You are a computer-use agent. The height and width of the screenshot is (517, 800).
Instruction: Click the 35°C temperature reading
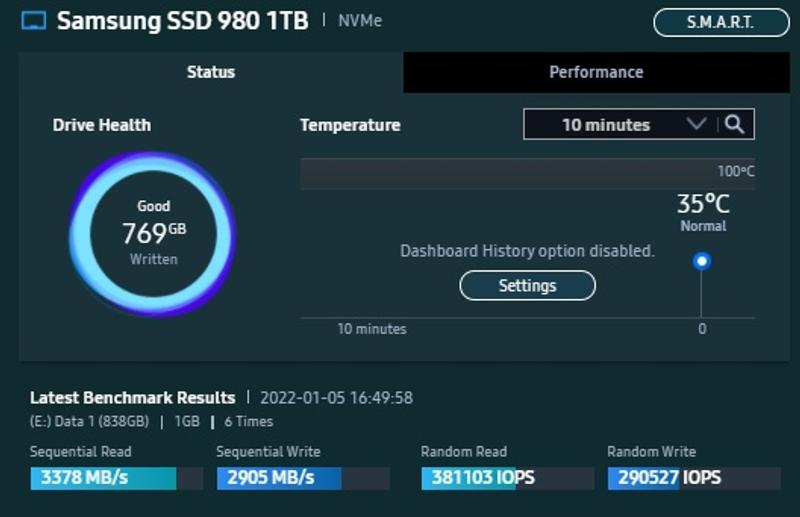[x=703, y=204]
